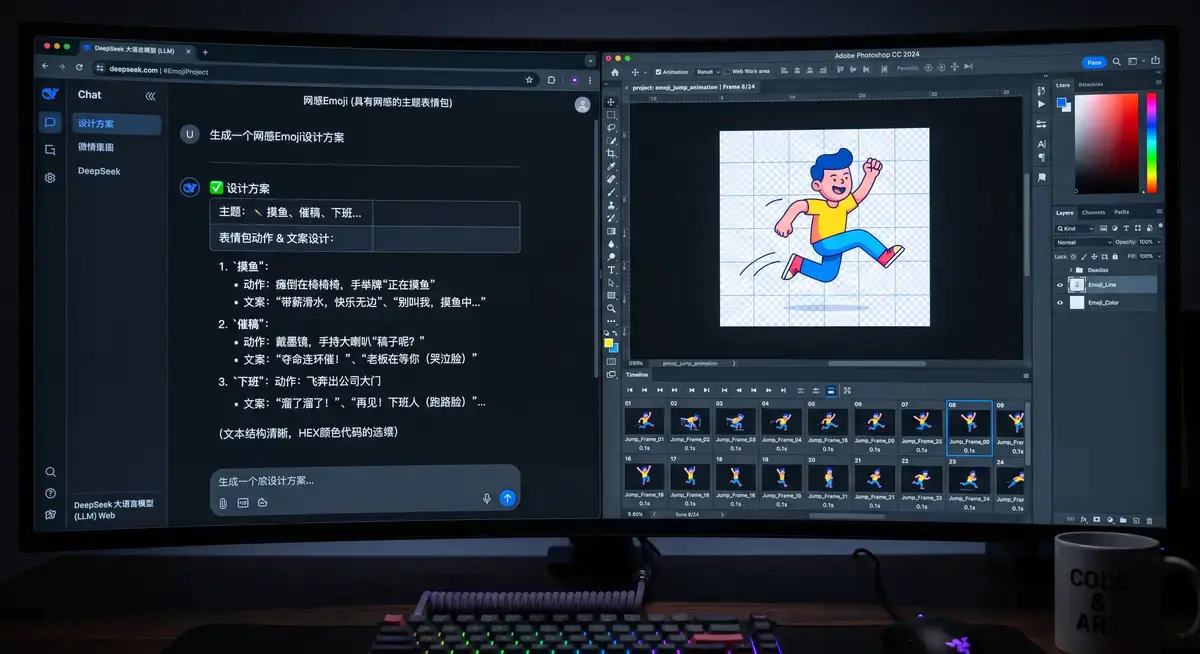The image size is (1200, 654).
Task: Select the DeepSeek browser tab
Action: click(x=138, y=52)
